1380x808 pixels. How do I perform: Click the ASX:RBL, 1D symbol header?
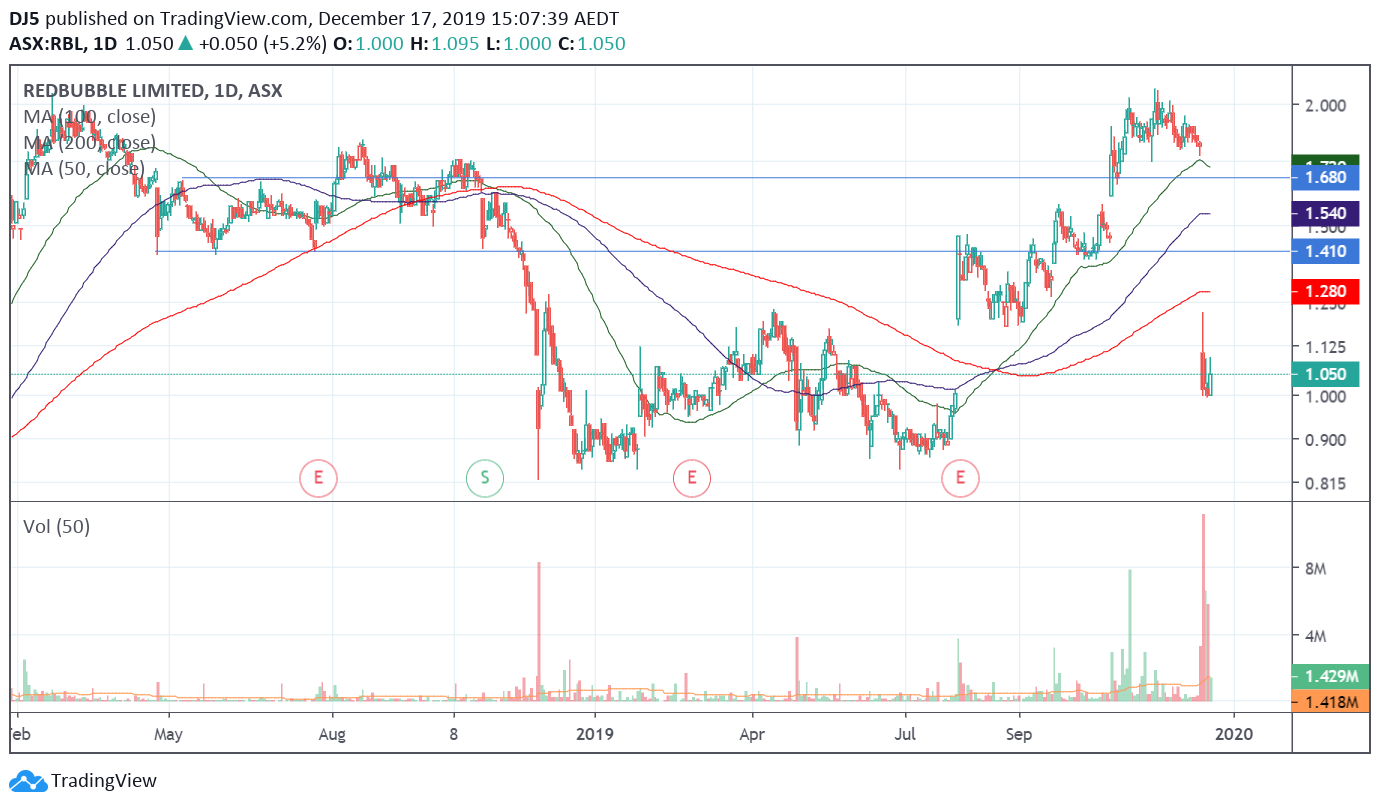[64, 44]
